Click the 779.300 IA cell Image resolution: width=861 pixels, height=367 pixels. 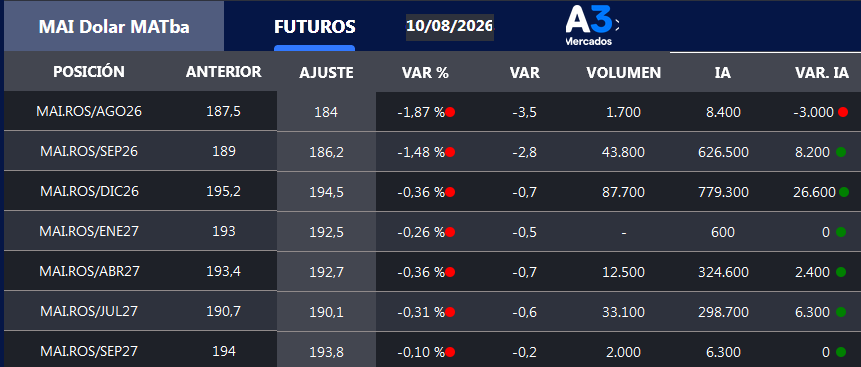pyautogui.click(x=723, y=192)
